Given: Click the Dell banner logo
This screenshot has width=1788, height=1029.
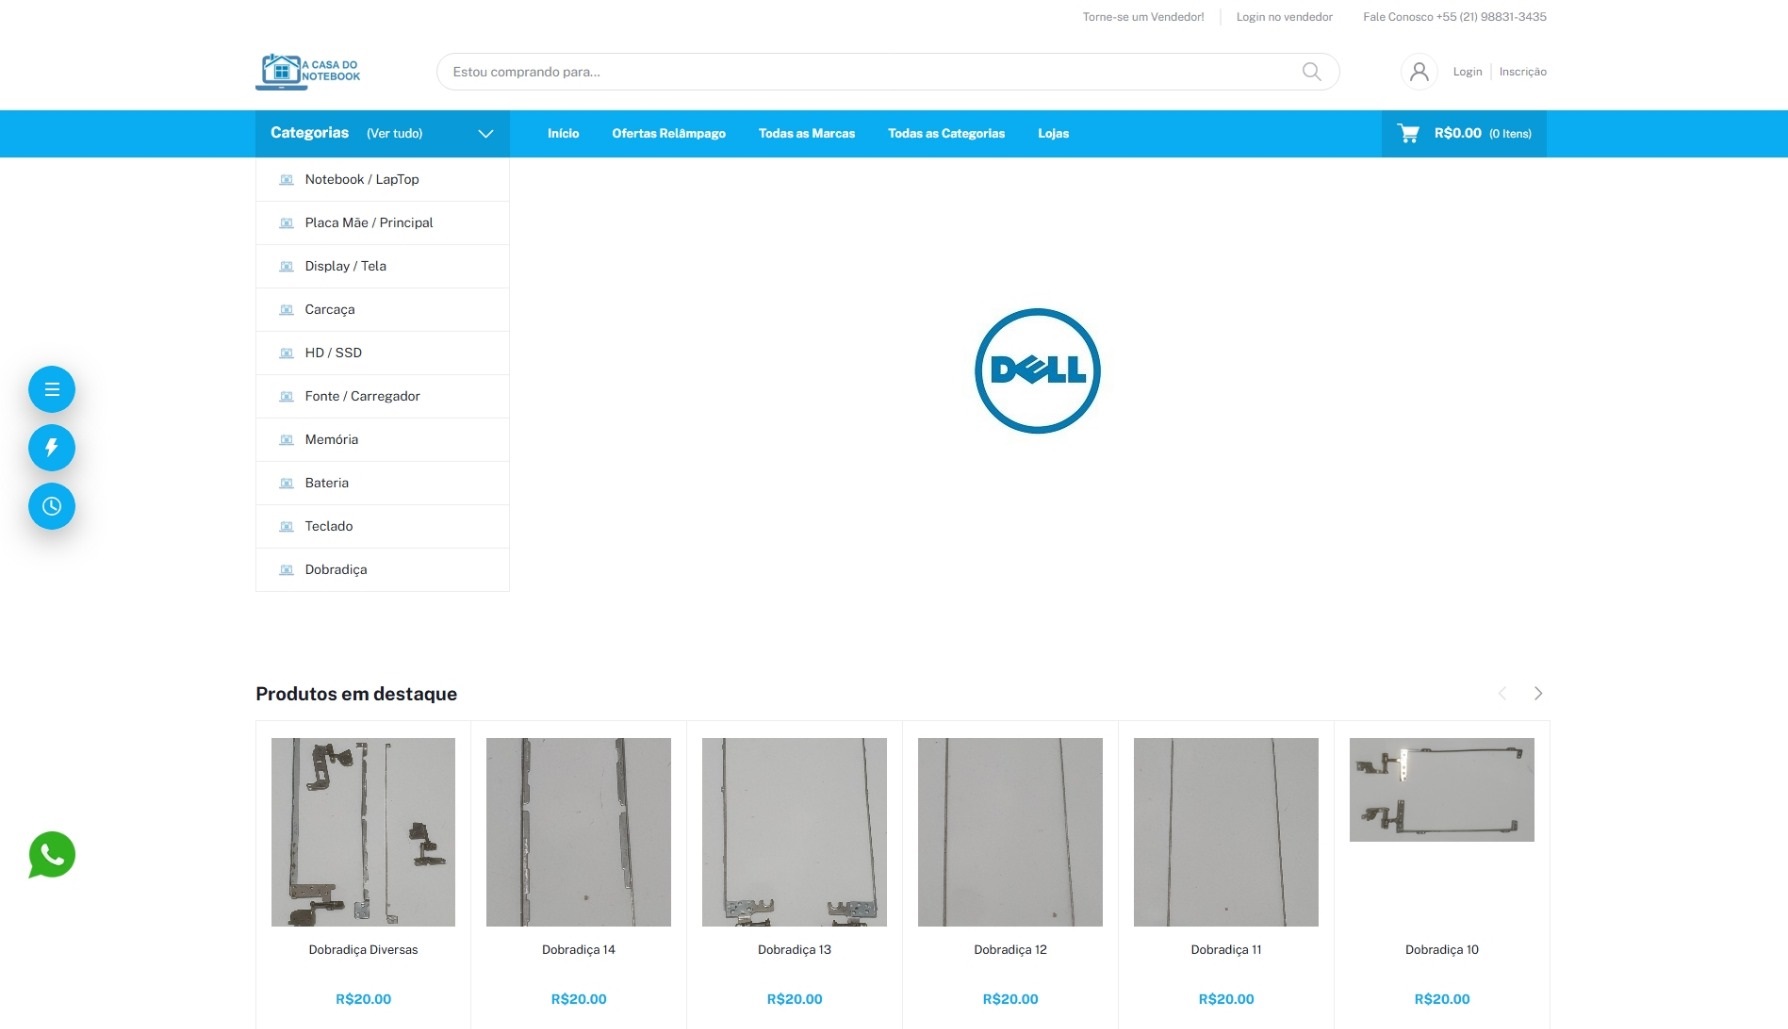Looking at the screenshot, I should [1037, 371].
